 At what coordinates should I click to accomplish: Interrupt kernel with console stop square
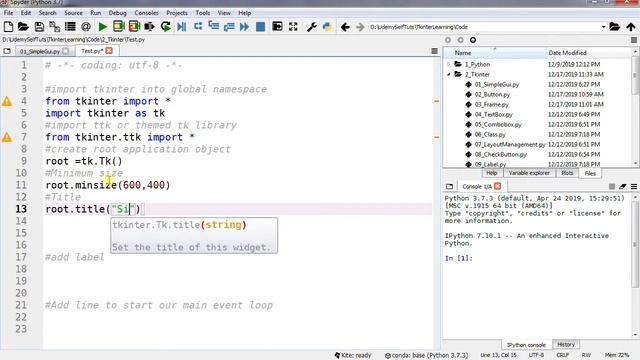pos(611,187)
